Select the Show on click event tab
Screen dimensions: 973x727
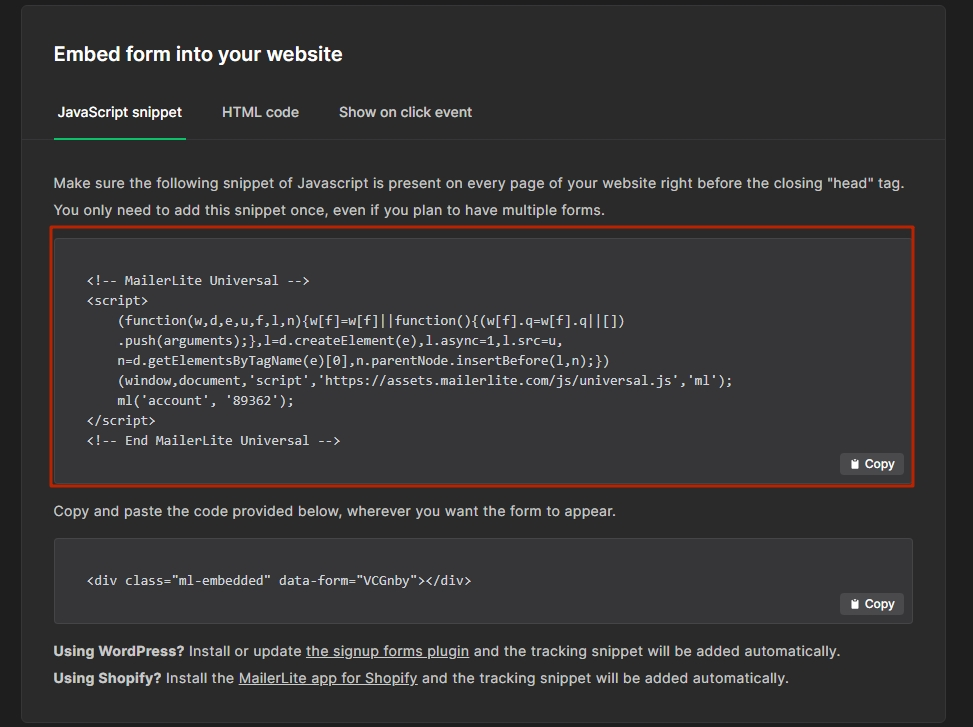pos(405,112)
